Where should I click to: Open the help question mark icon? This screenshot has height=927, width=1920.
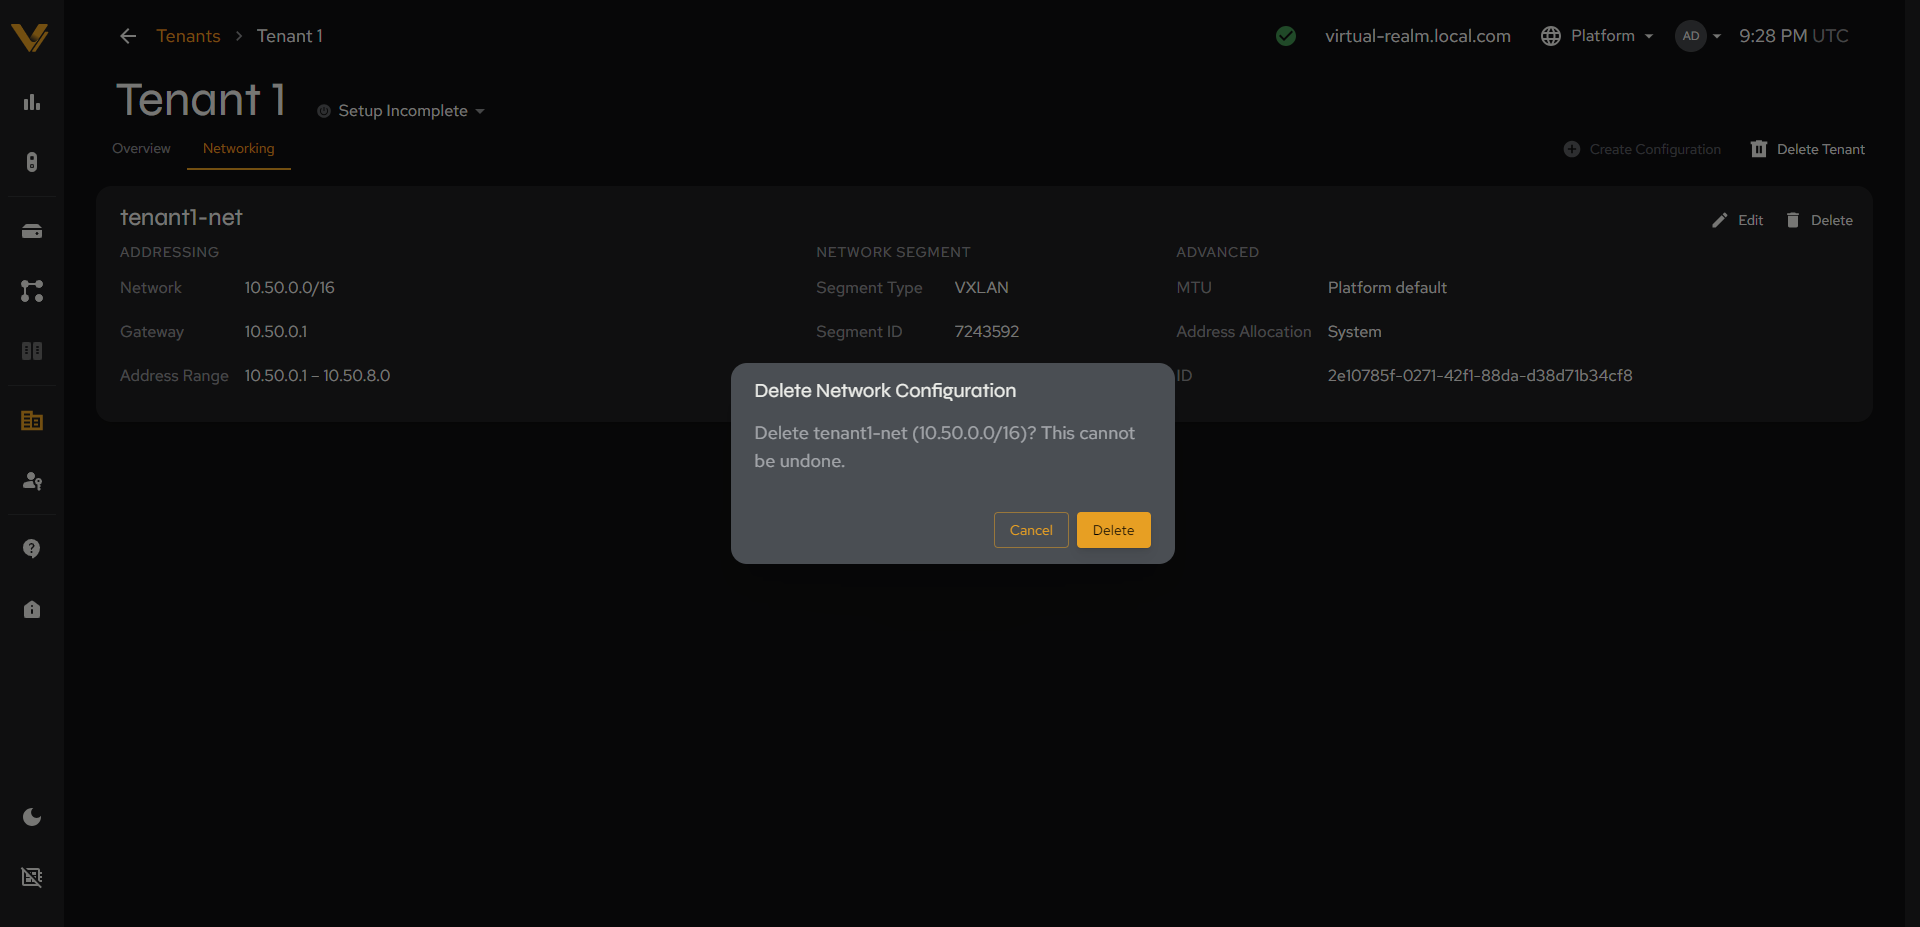click(x=32, y=549)
